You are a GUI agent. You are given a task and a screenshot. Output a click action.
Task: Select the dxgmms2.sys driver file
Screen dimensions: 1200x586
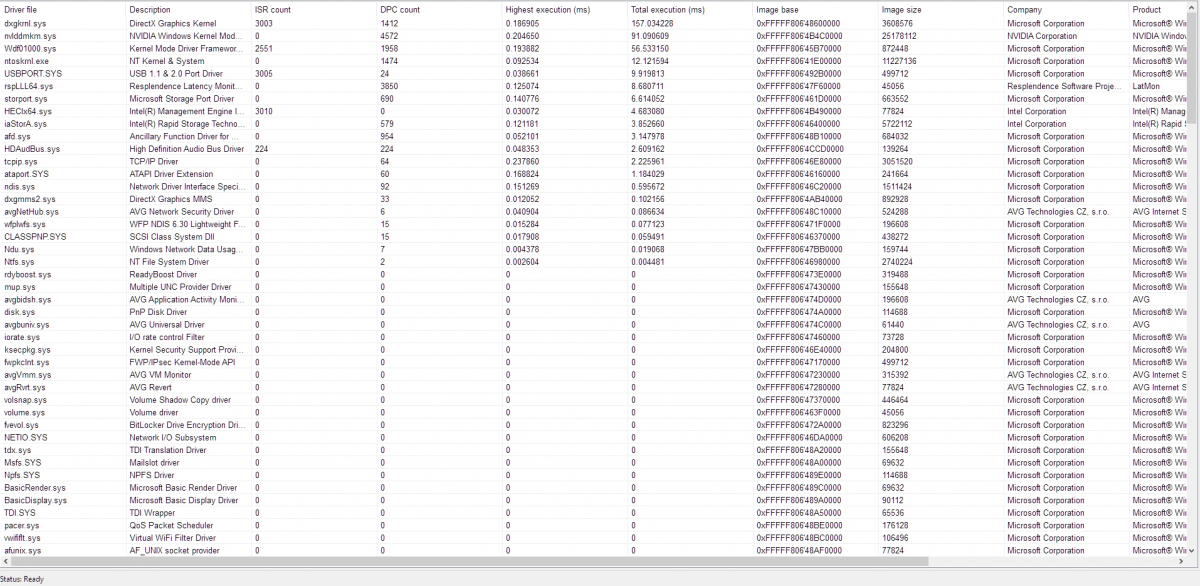click(30, 199)
